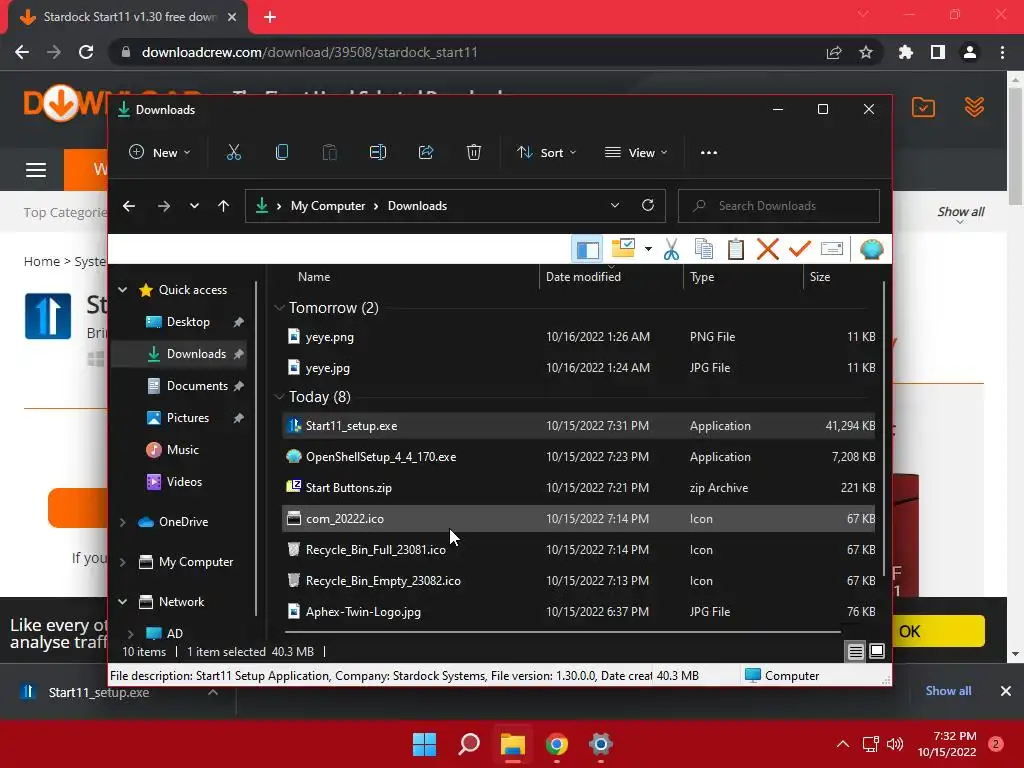
Task: Open the Sort dropdown menu
Action: [x=547, y=153]
